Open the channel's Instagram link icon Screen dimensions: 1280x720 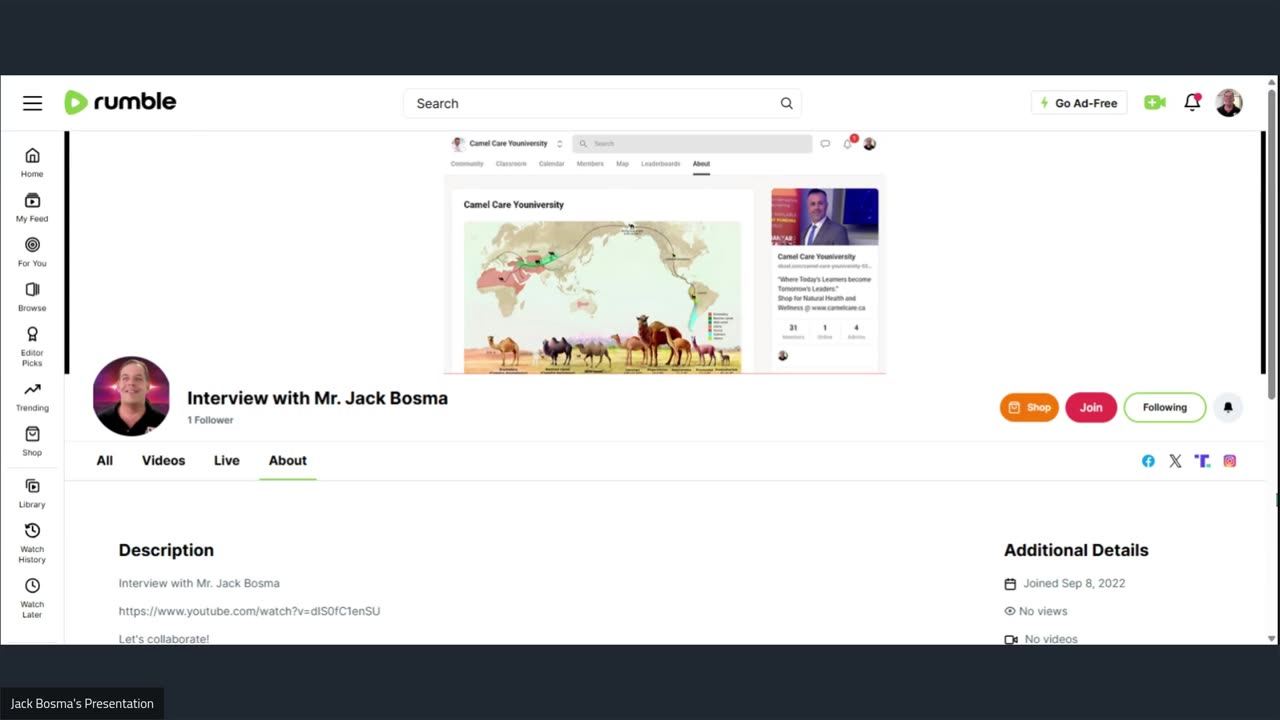point(1230,461)
